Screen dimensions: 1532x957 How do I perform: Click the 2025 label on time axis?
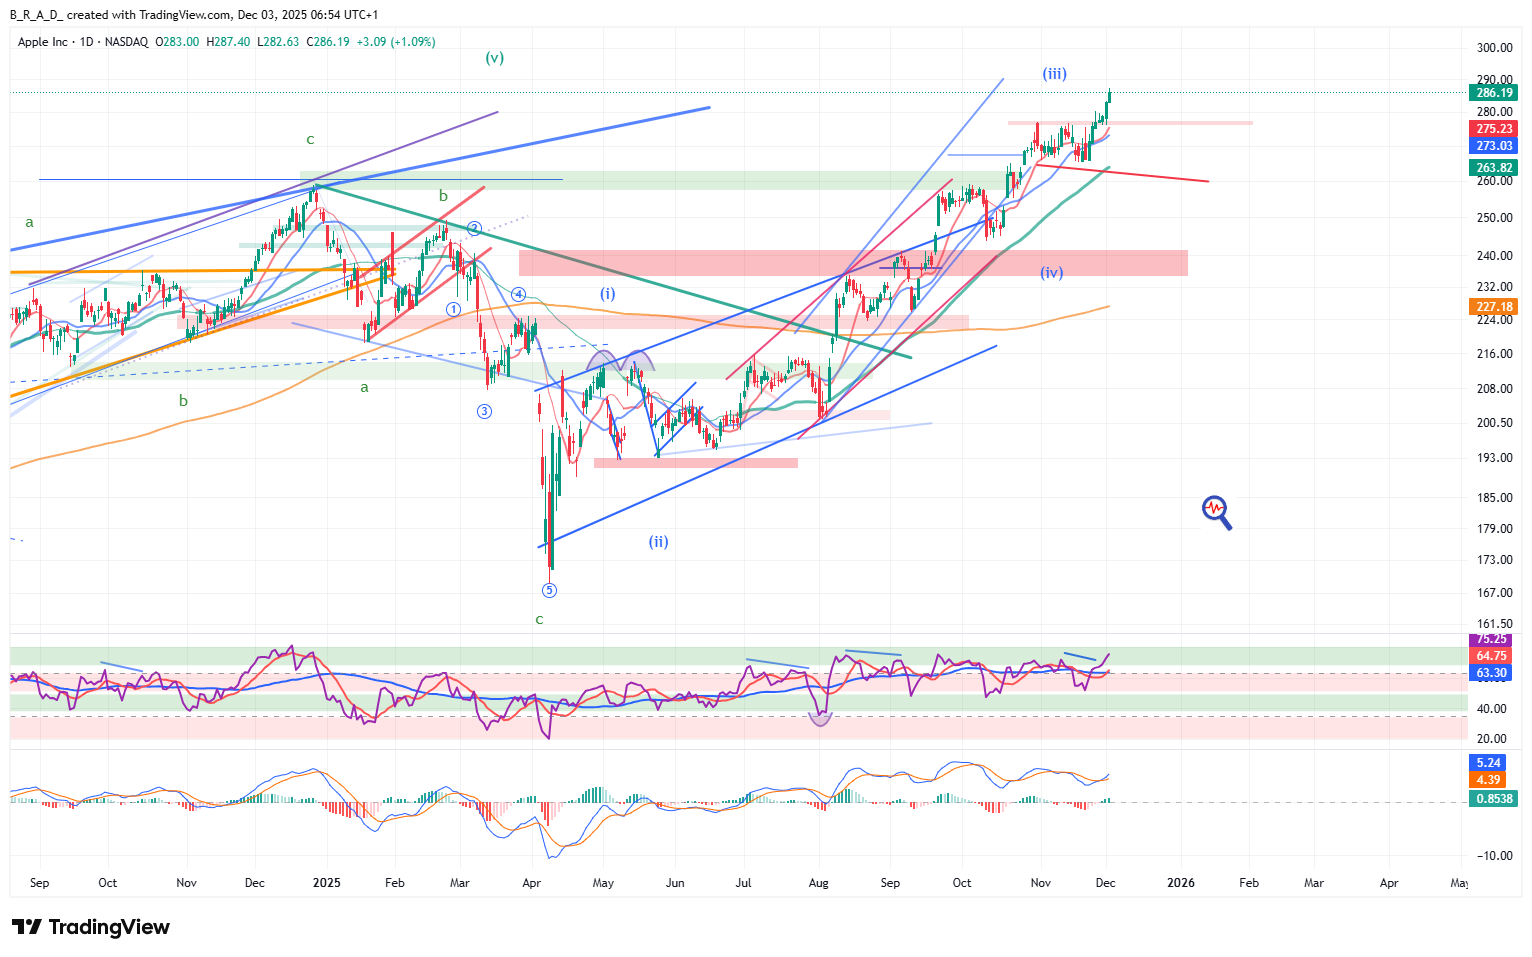click(x=326, y=883)
